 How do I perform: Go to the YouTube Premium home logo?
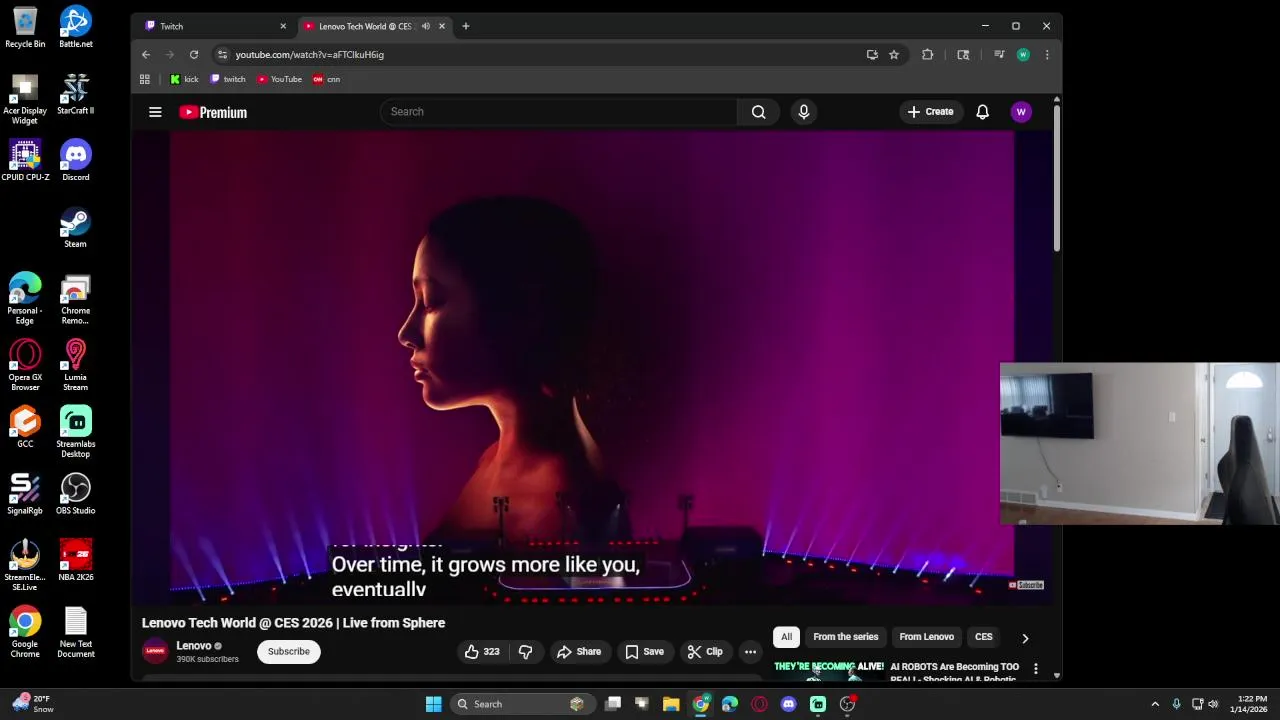tap(213, 112)
